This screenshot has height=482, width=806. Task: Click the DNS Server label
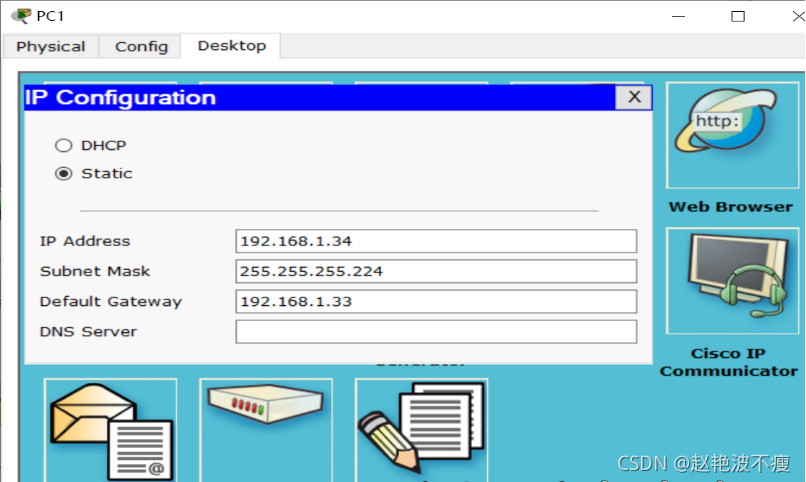coord(88,332)
